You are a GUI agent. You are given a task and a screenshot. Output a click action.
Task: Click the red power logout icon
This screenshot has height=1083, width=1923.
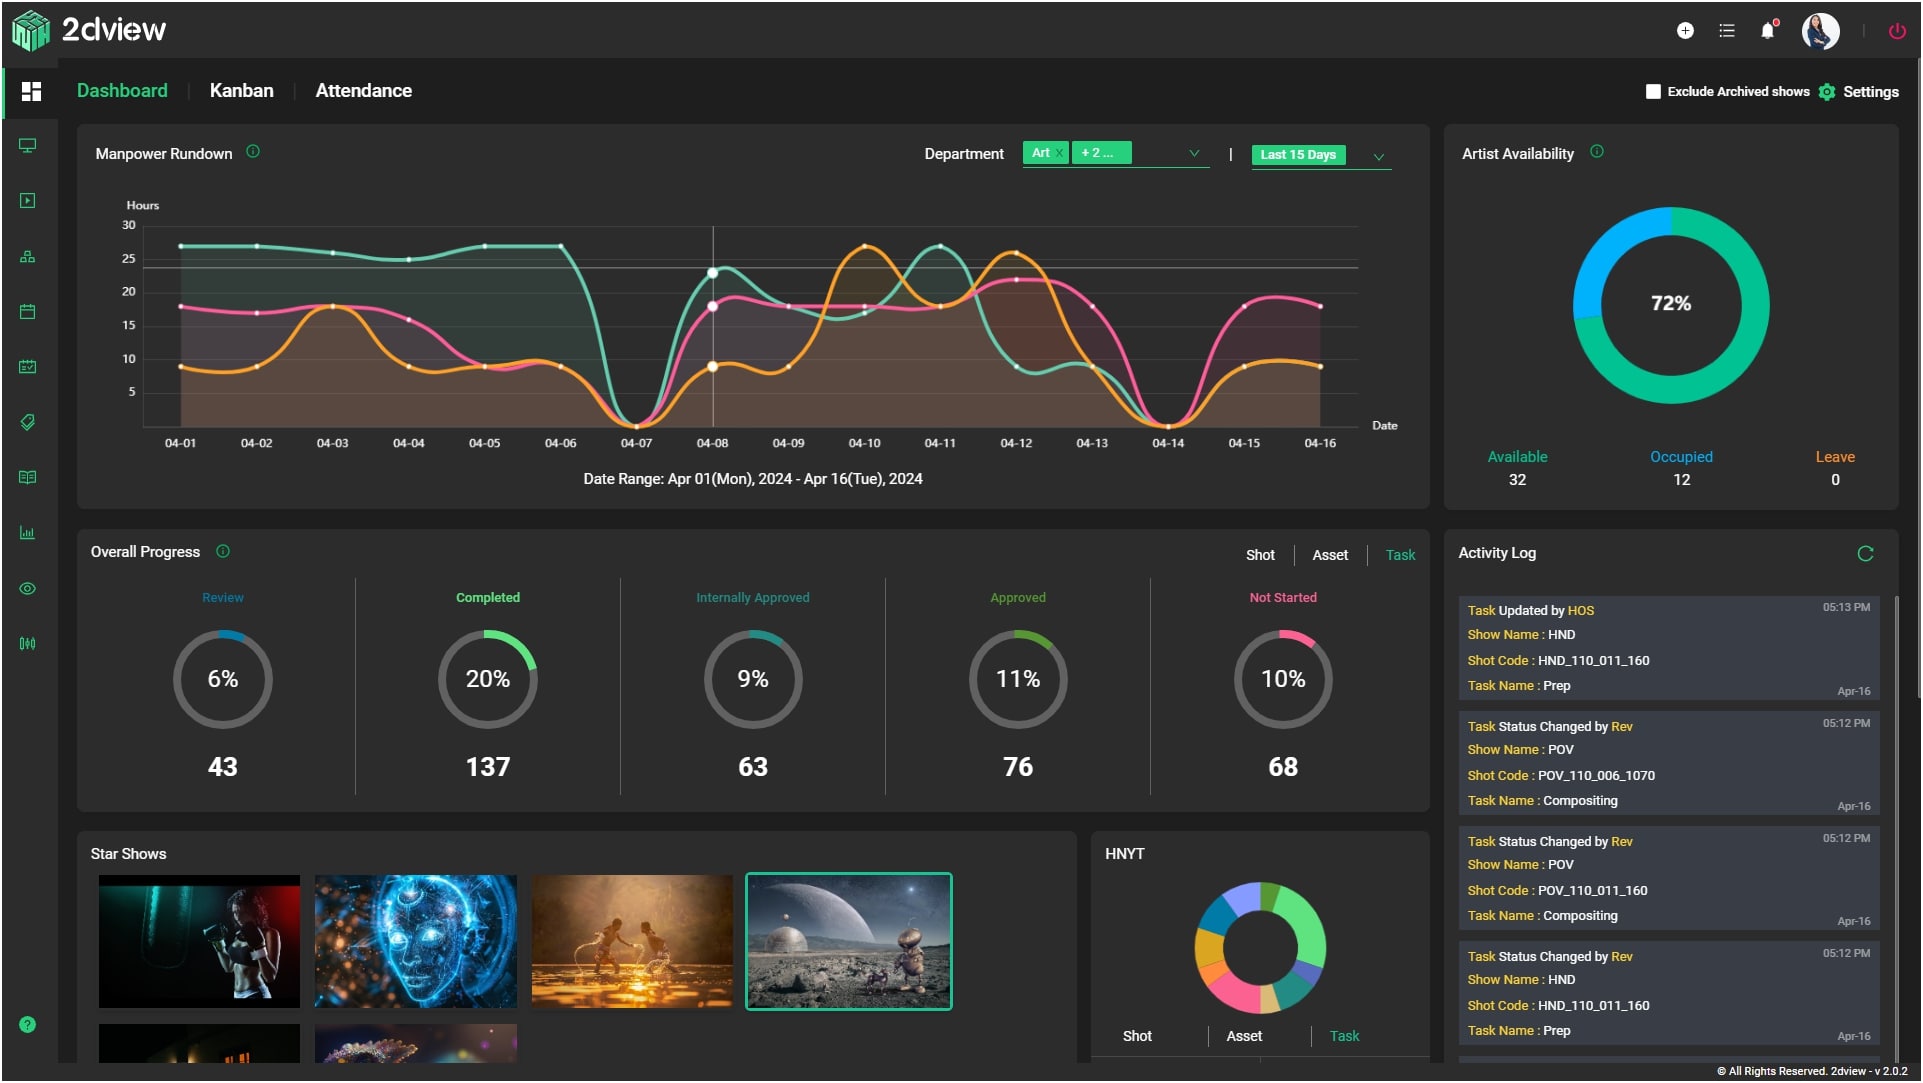coord(1896,31)
